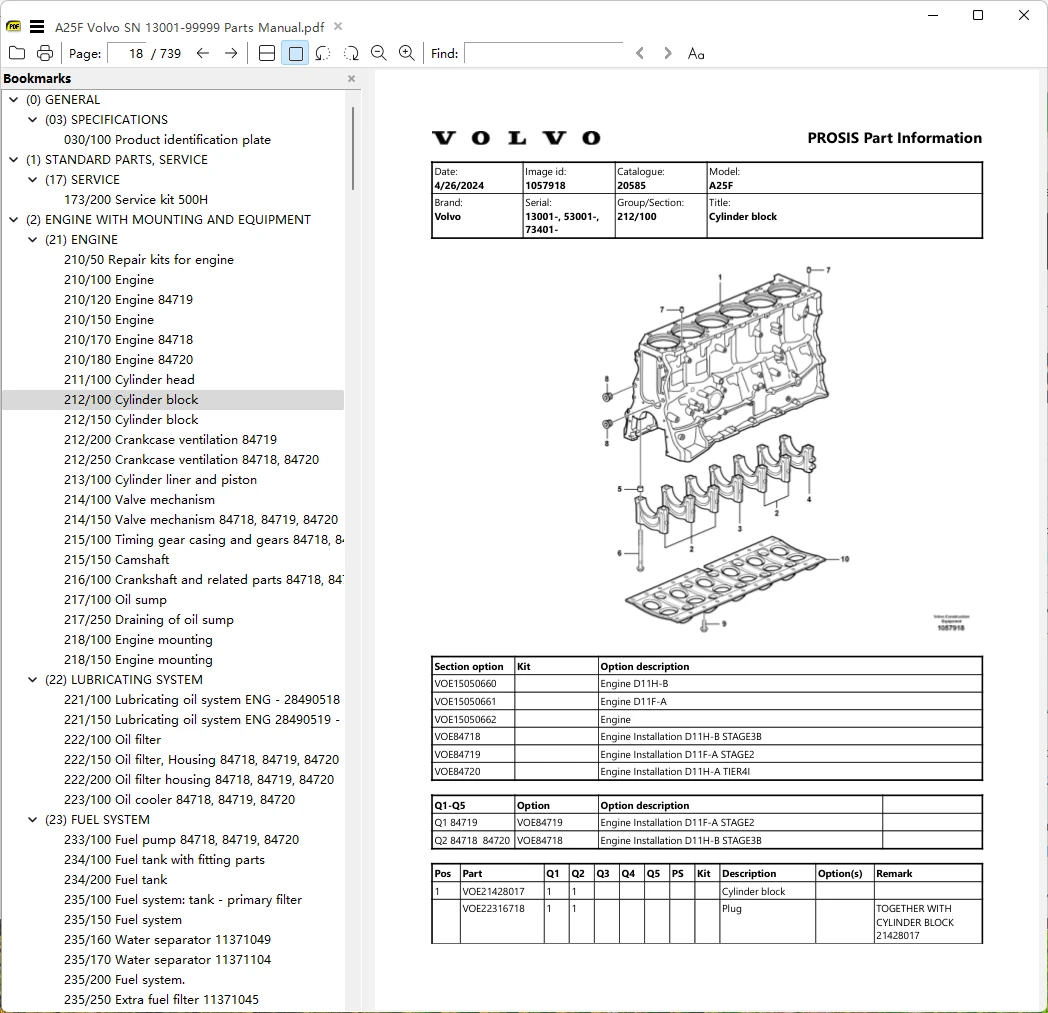
Task: Rotate page clockwise icon
Action: coord(351,53)
